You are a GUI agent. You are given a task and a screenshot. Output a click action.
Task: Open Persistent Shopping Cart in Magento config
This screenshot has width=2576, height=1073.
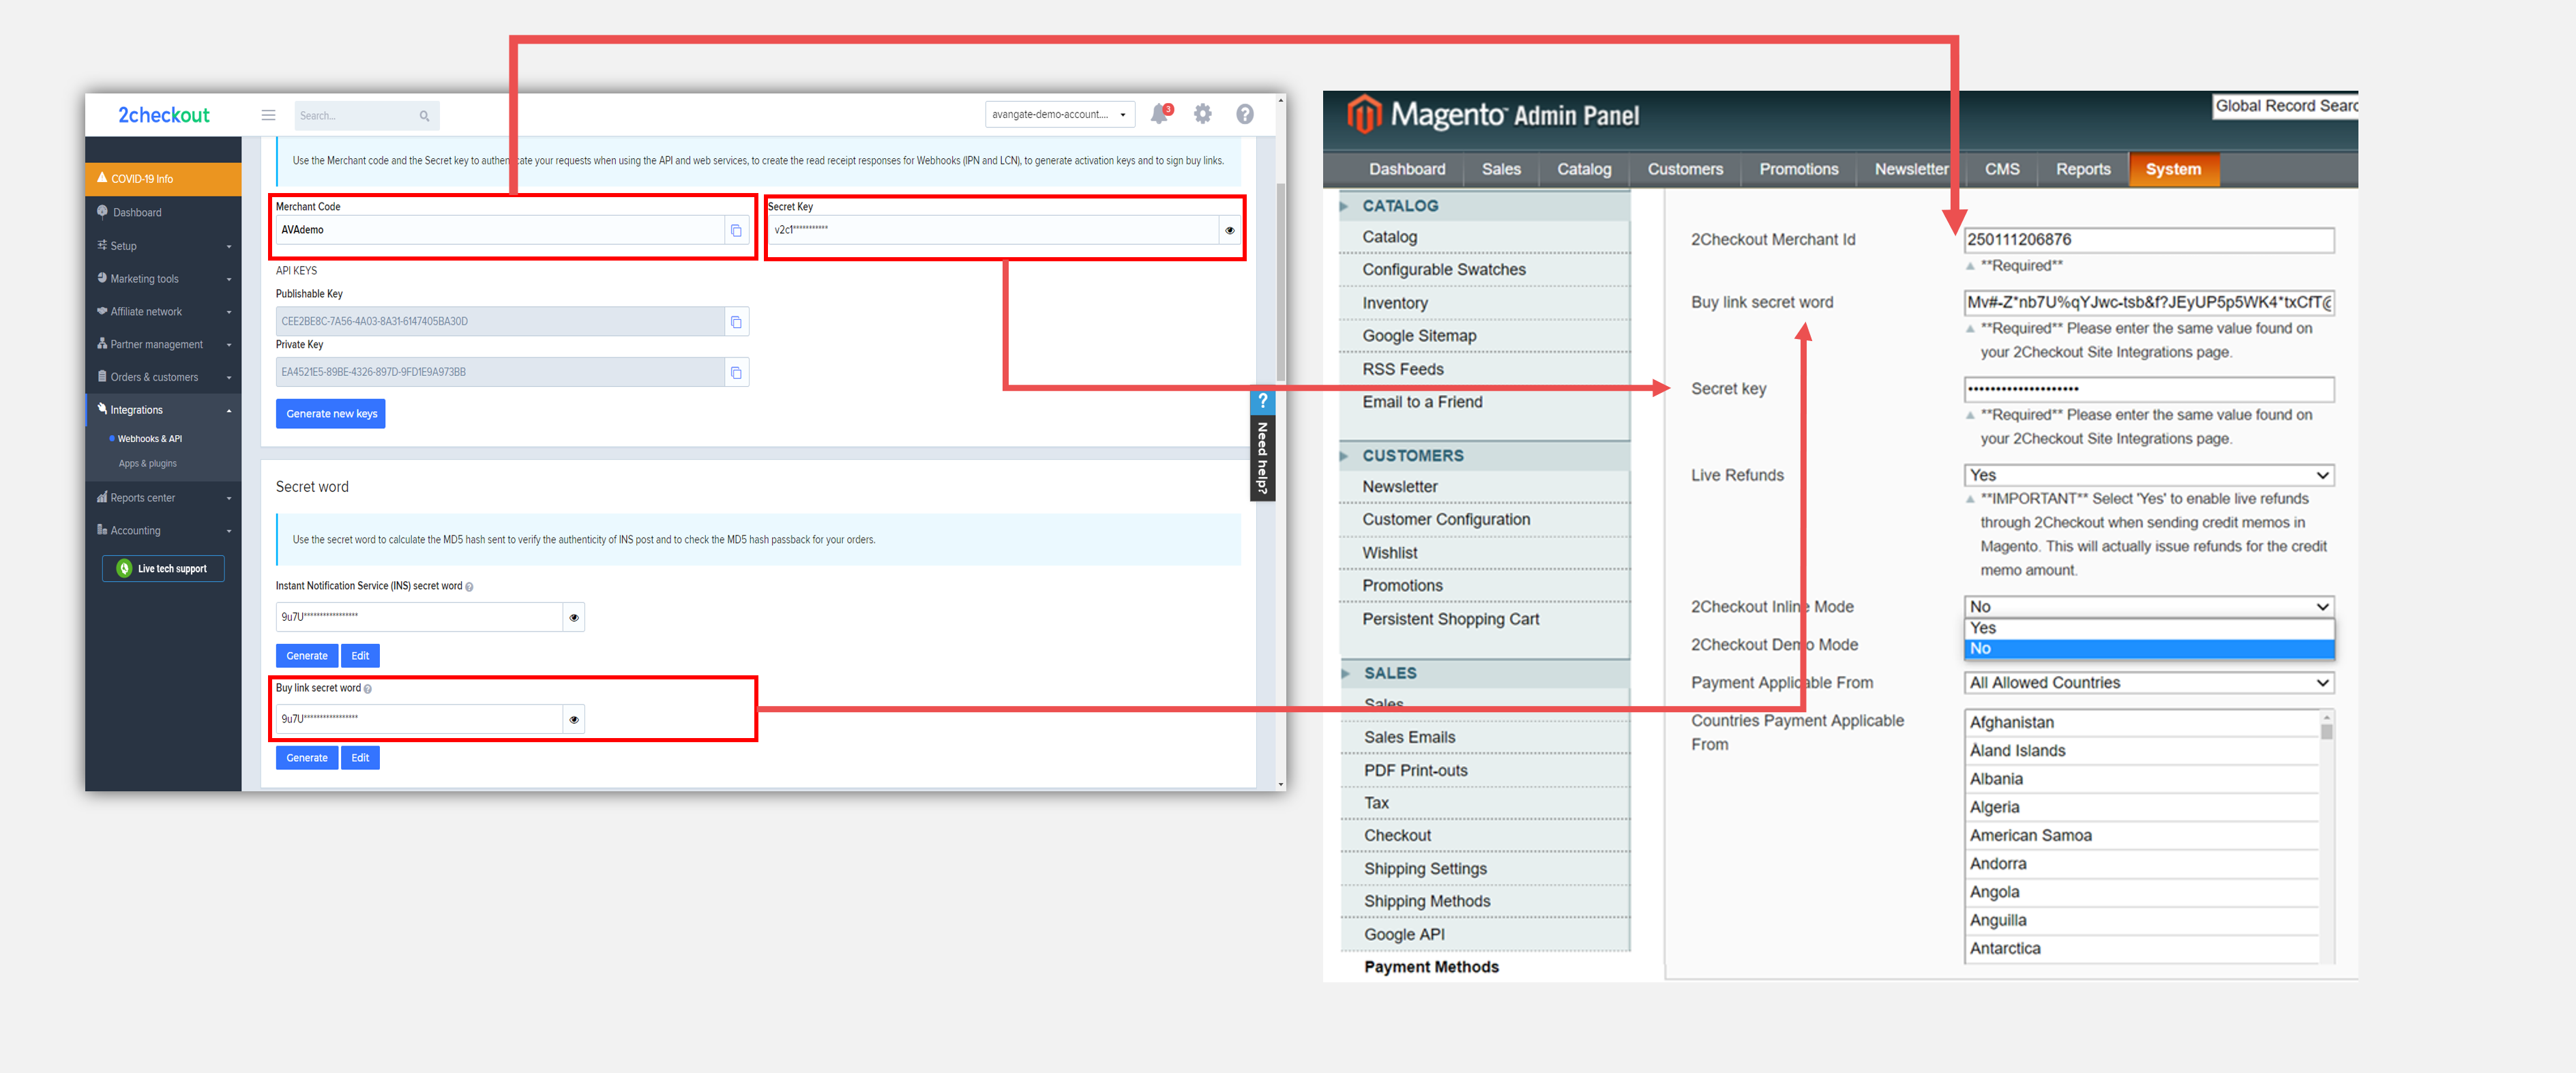[x=1450, y=619]
